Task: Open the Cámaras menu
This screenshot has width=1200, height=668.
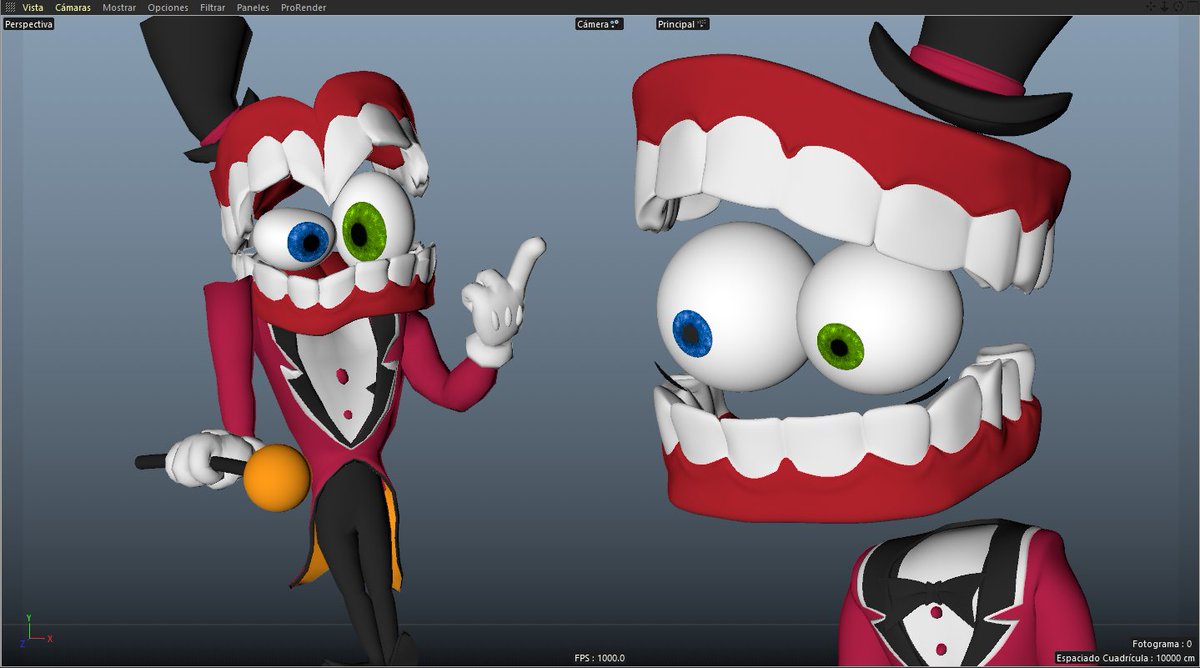Action: tap(73, 7)
